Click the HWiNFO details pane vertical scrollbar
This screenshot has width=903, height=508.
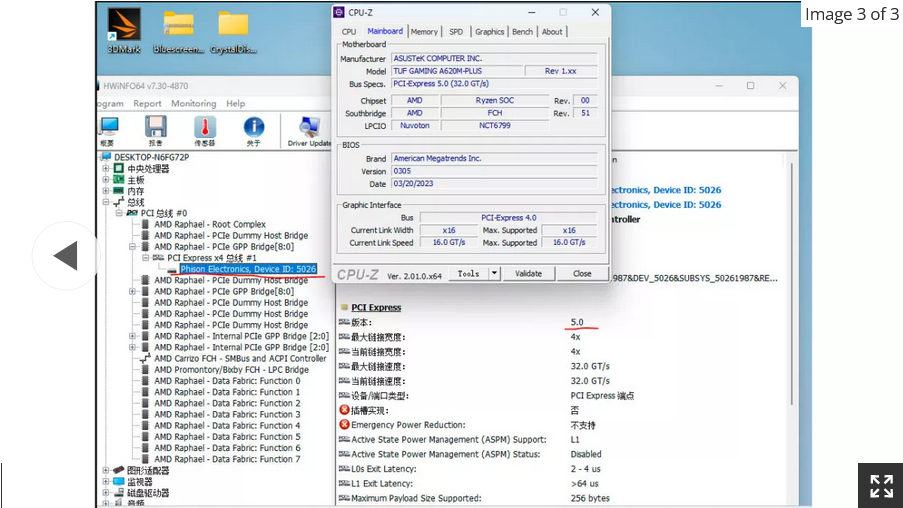(x=792, y=283)
